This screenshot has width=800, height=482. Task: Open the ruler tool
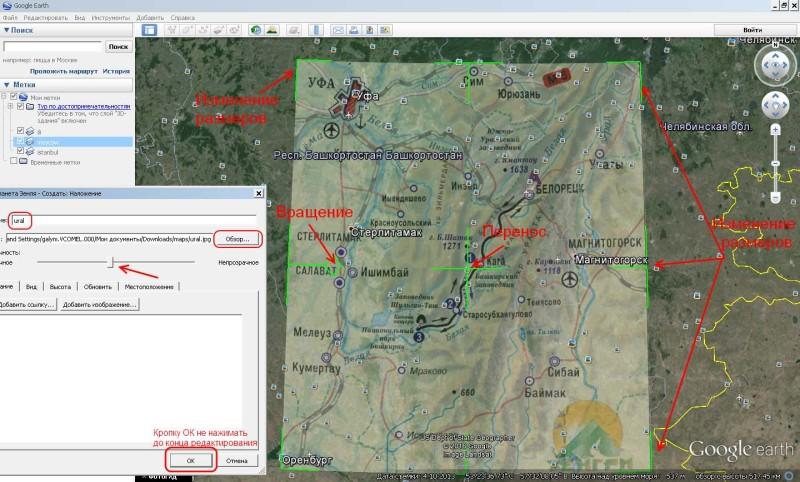tap(316, 30)
